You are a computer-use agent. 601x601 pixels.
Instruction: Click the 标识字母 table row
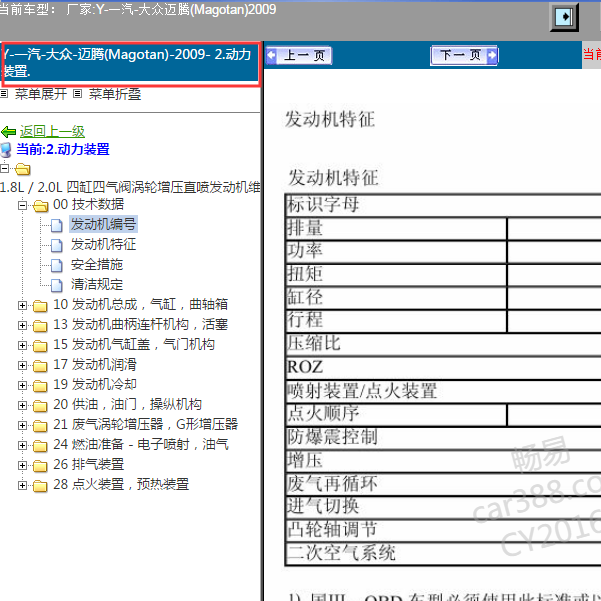(443, 205)
